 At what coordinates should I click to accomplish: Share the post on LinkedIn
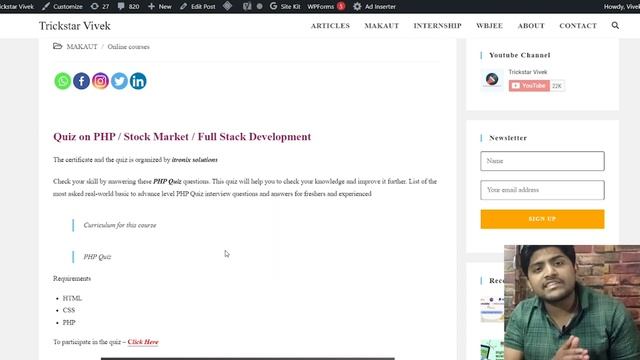point(138,81)
